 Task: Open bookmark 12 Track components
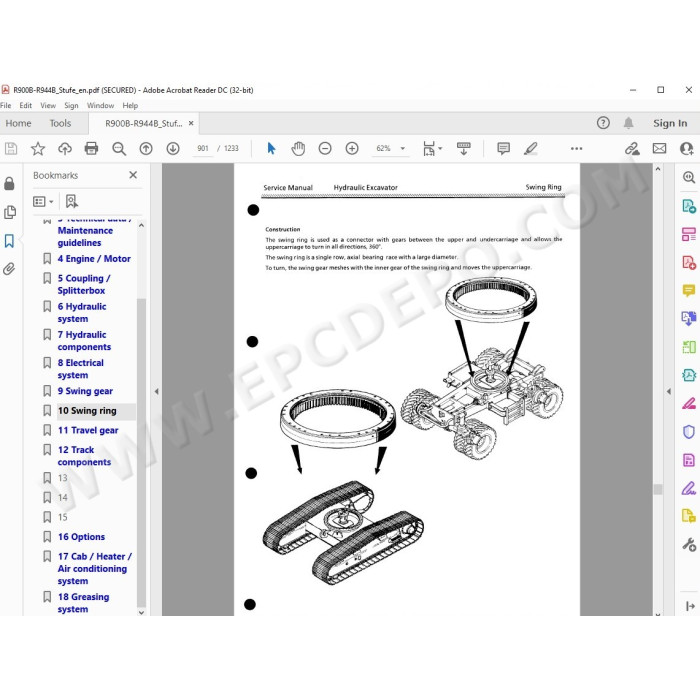[84, 456]
